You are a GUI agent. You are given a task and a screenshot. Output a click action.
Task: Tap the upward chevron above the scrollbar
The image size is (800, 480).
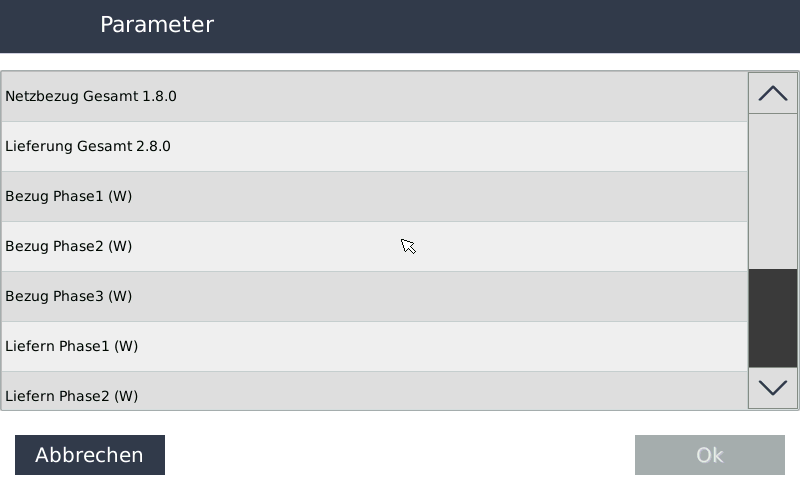773,93
